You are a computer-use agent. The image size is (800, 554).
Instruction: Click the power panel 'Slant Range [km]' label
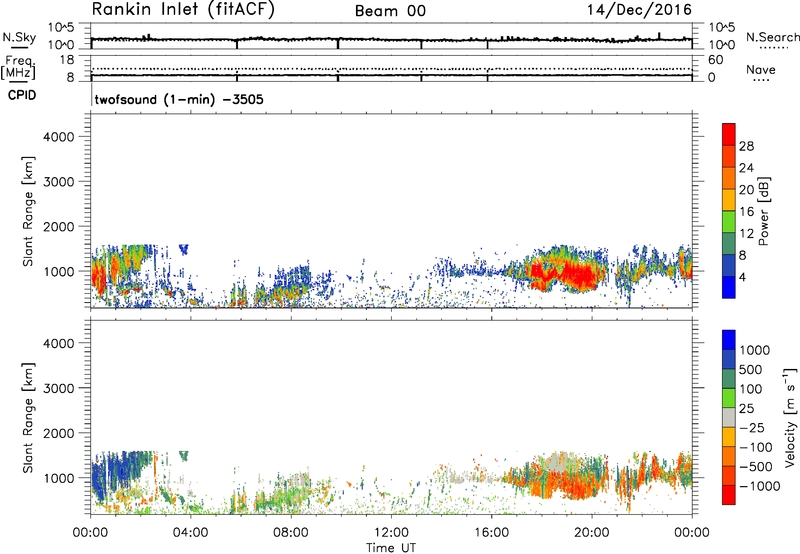coord(28,211)
